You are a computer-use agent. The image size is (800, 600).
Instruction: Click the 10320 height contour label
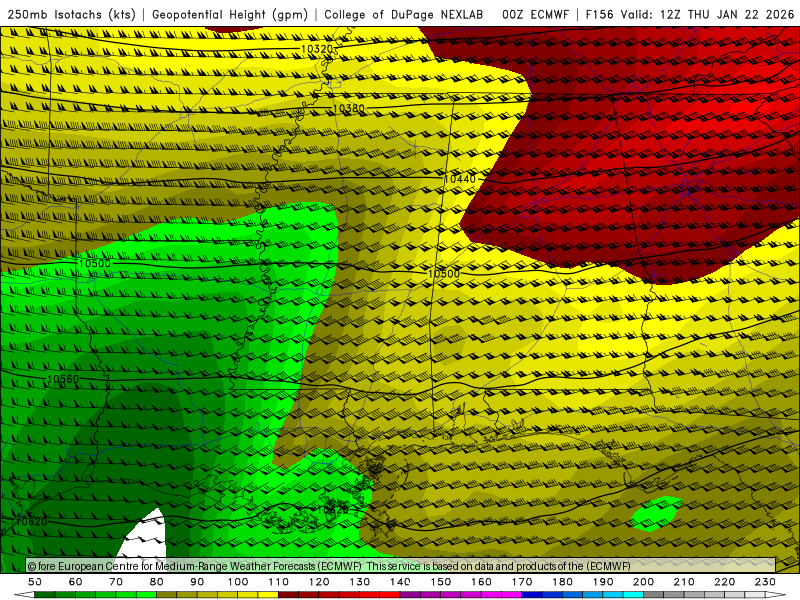pos(317,49)
